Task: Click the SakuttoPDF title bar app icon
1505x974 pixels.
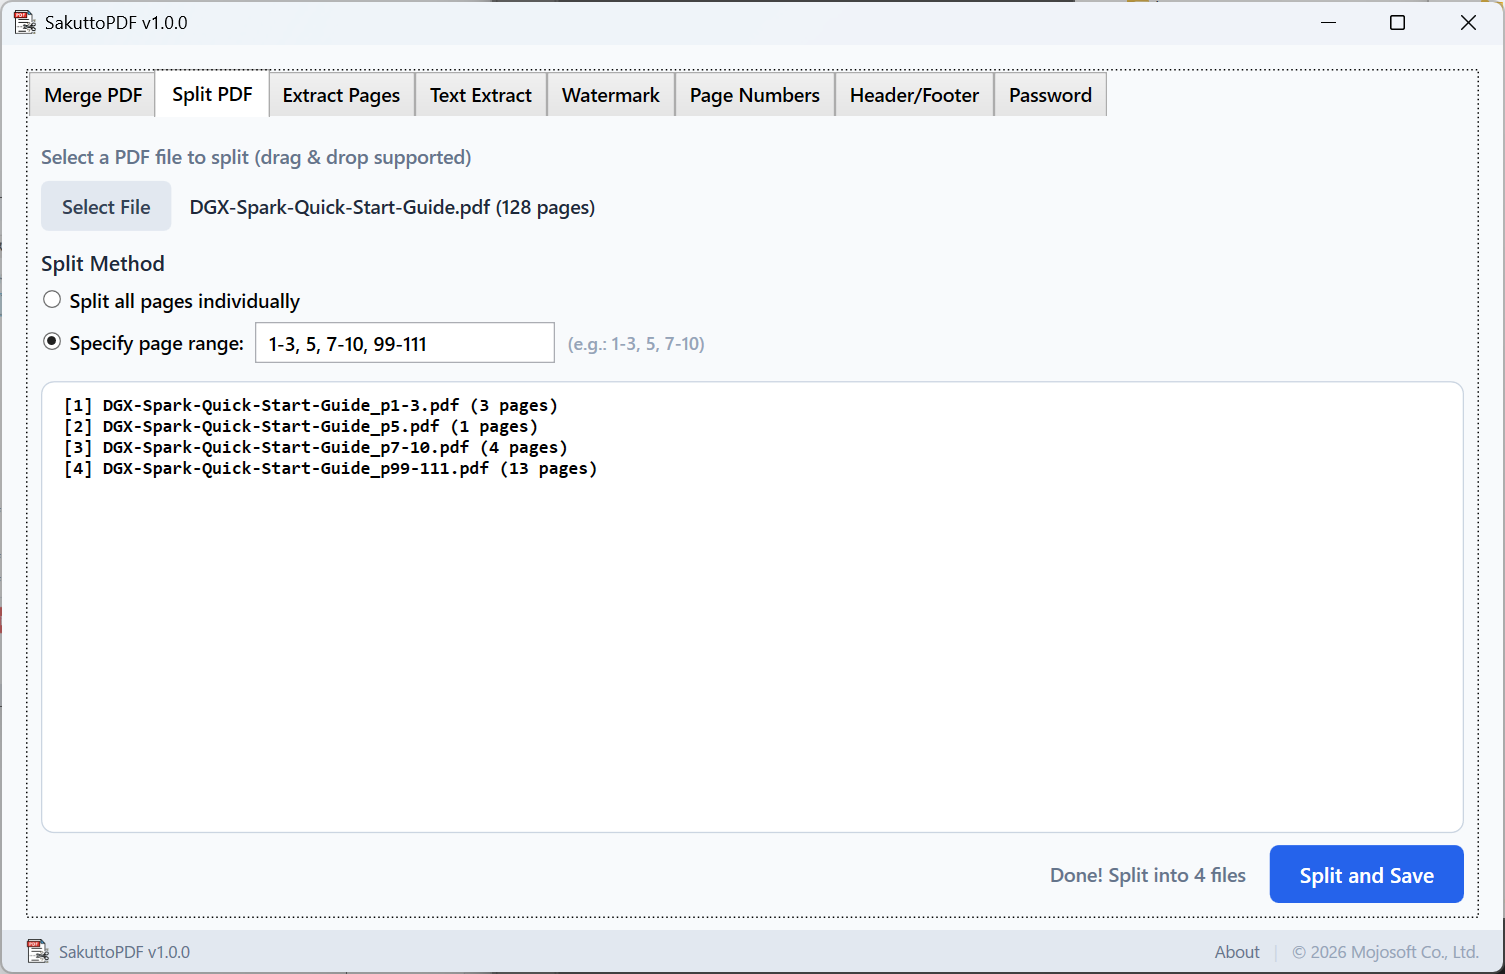Action: click(x=24, y=22)
